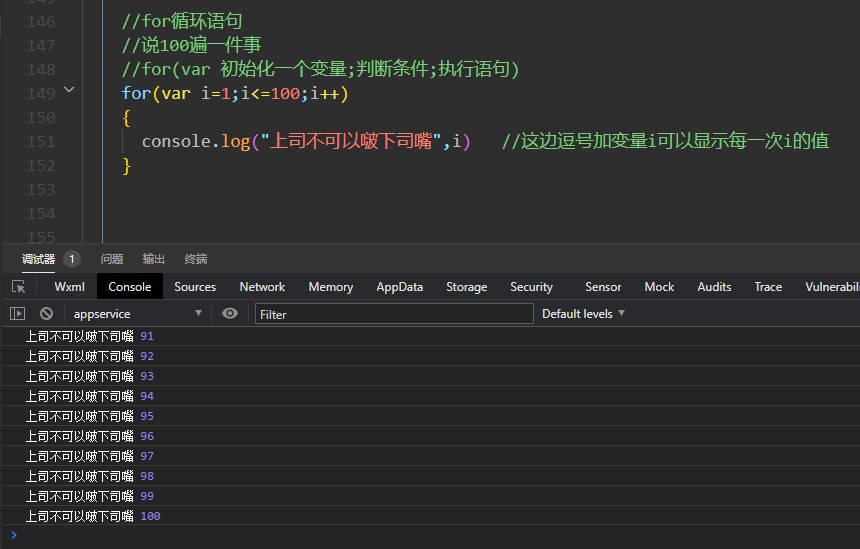
Task: Open the Sensor tab
Action: tap(603, 287)
